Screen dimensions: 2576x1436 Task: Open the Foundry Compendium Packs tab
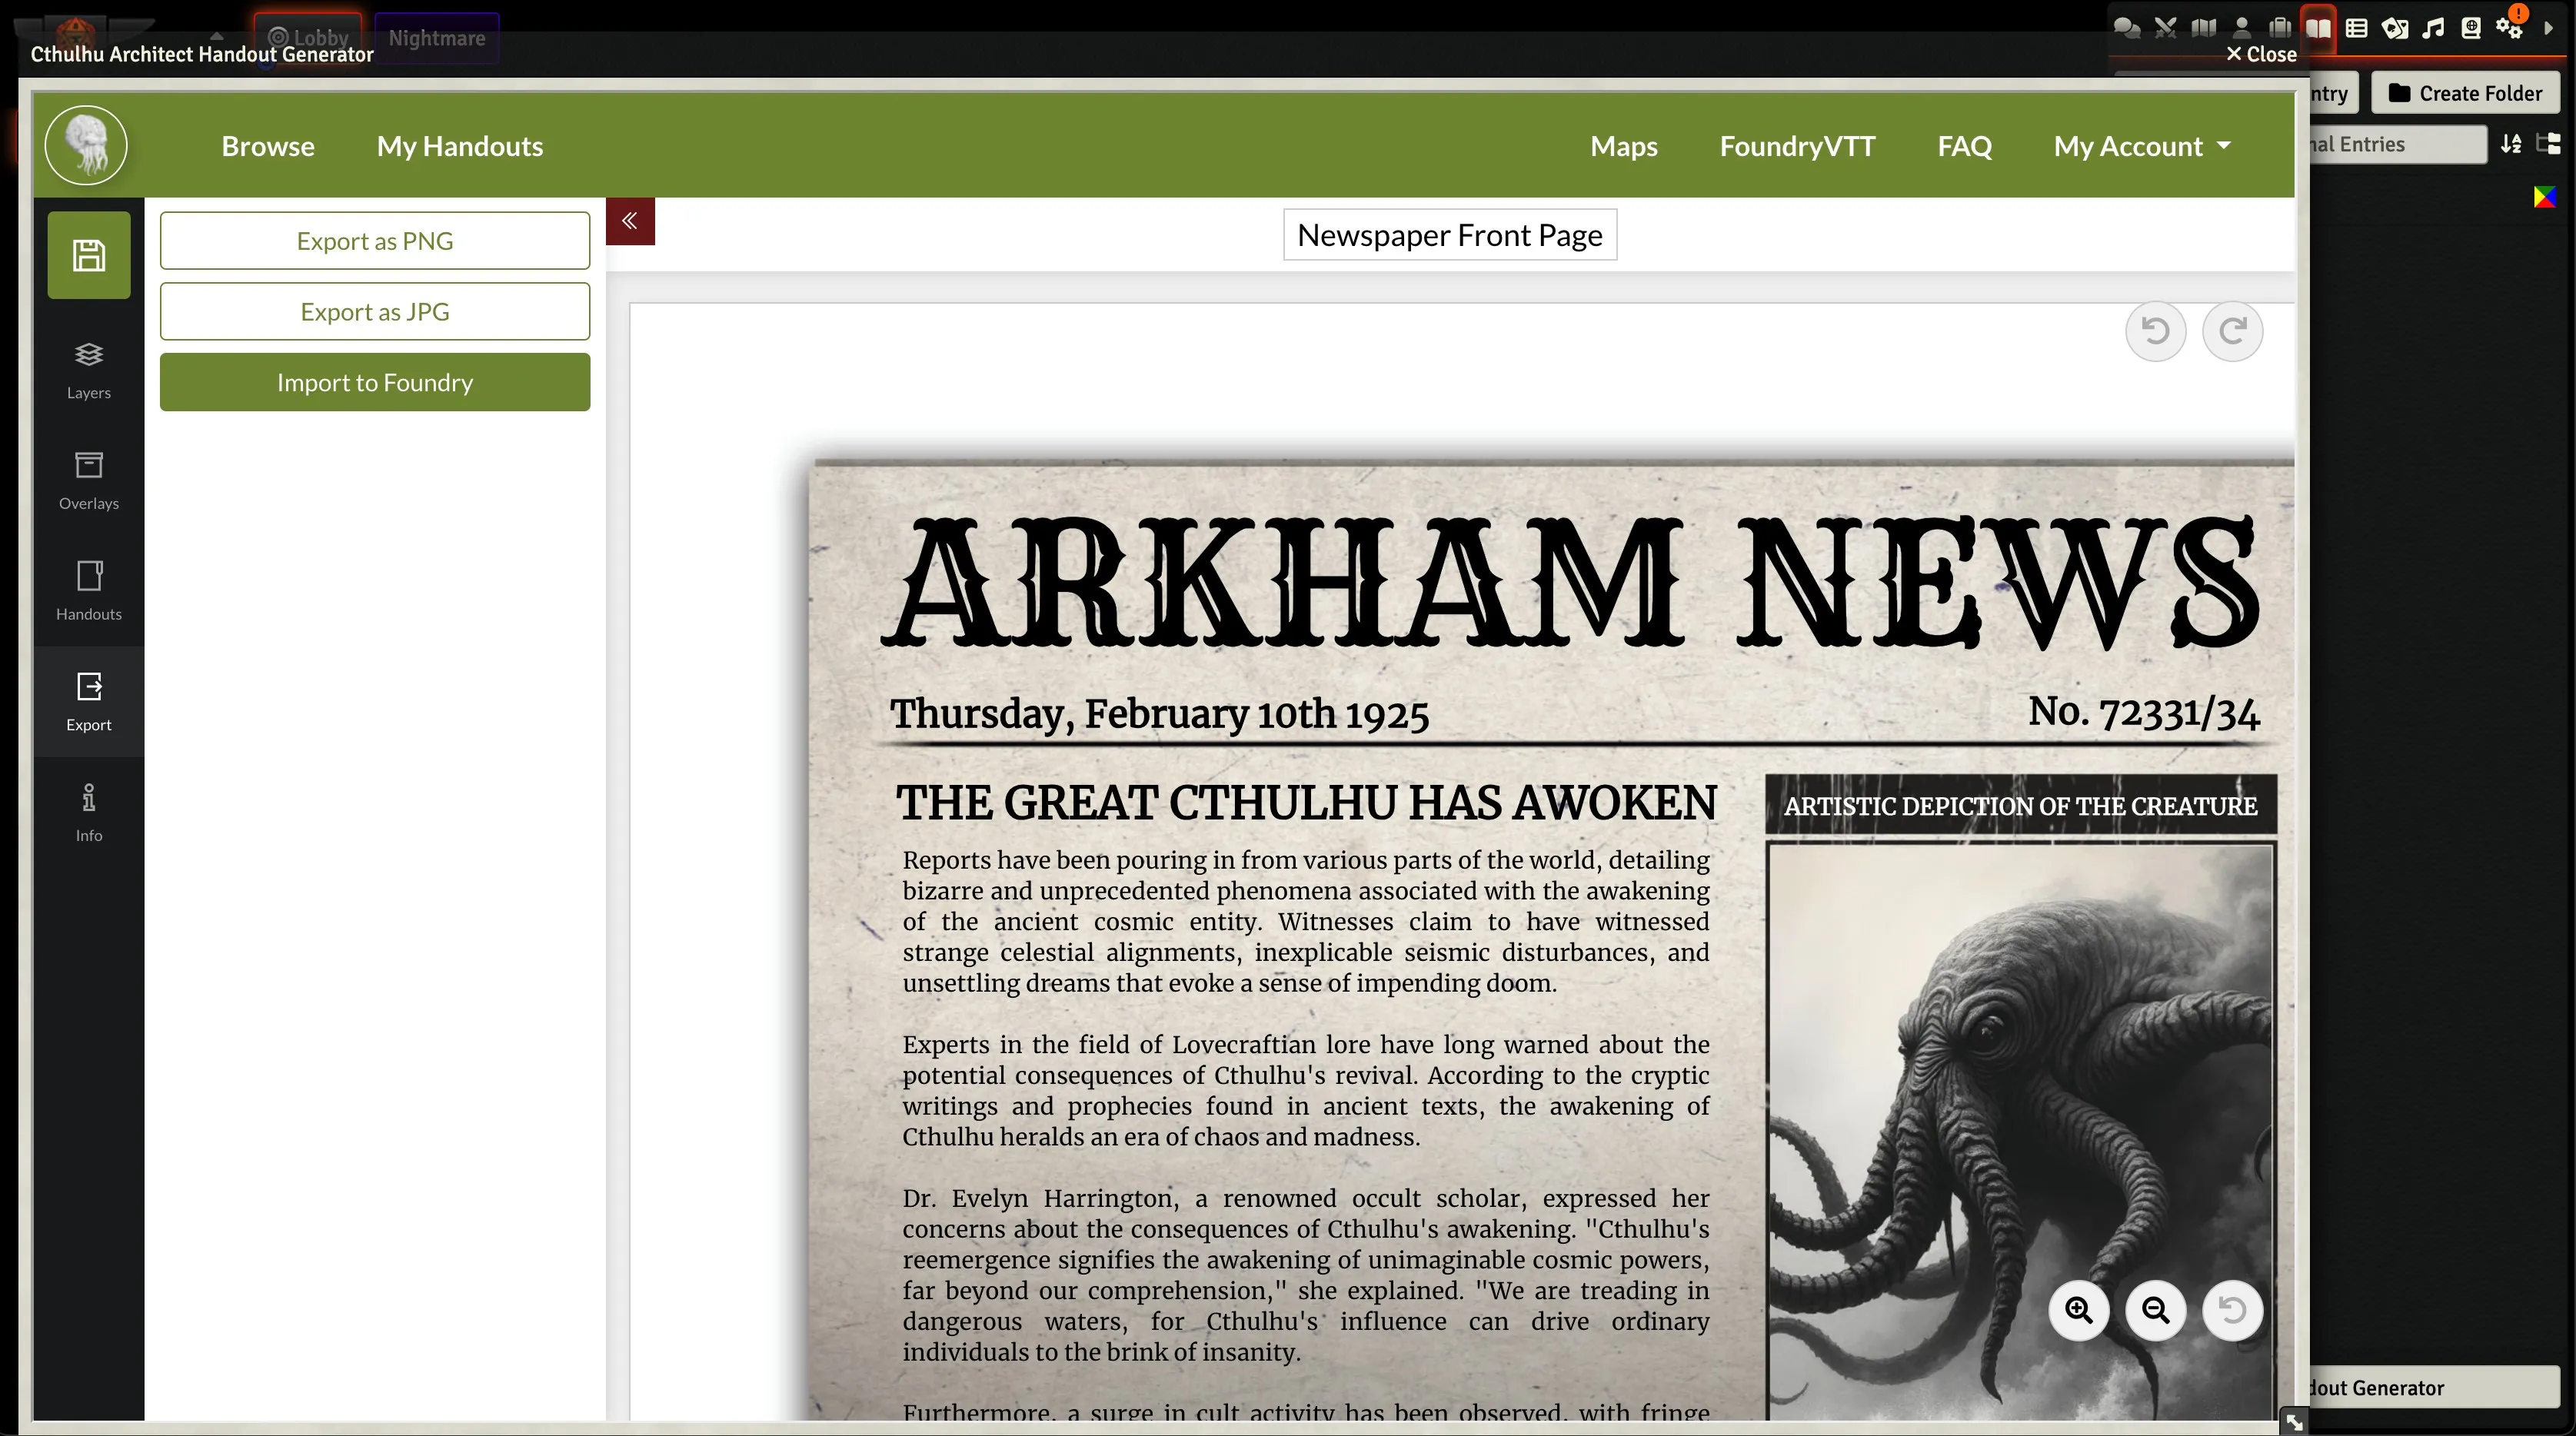click(x=2471, y=28)
